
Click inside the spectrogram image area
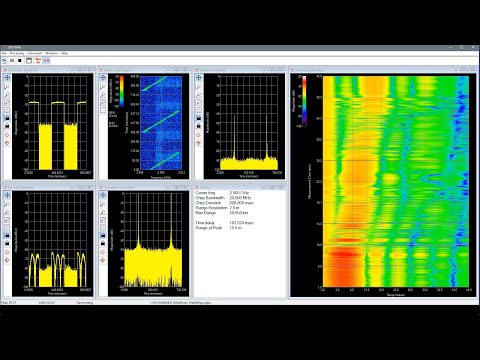point(161,123)
